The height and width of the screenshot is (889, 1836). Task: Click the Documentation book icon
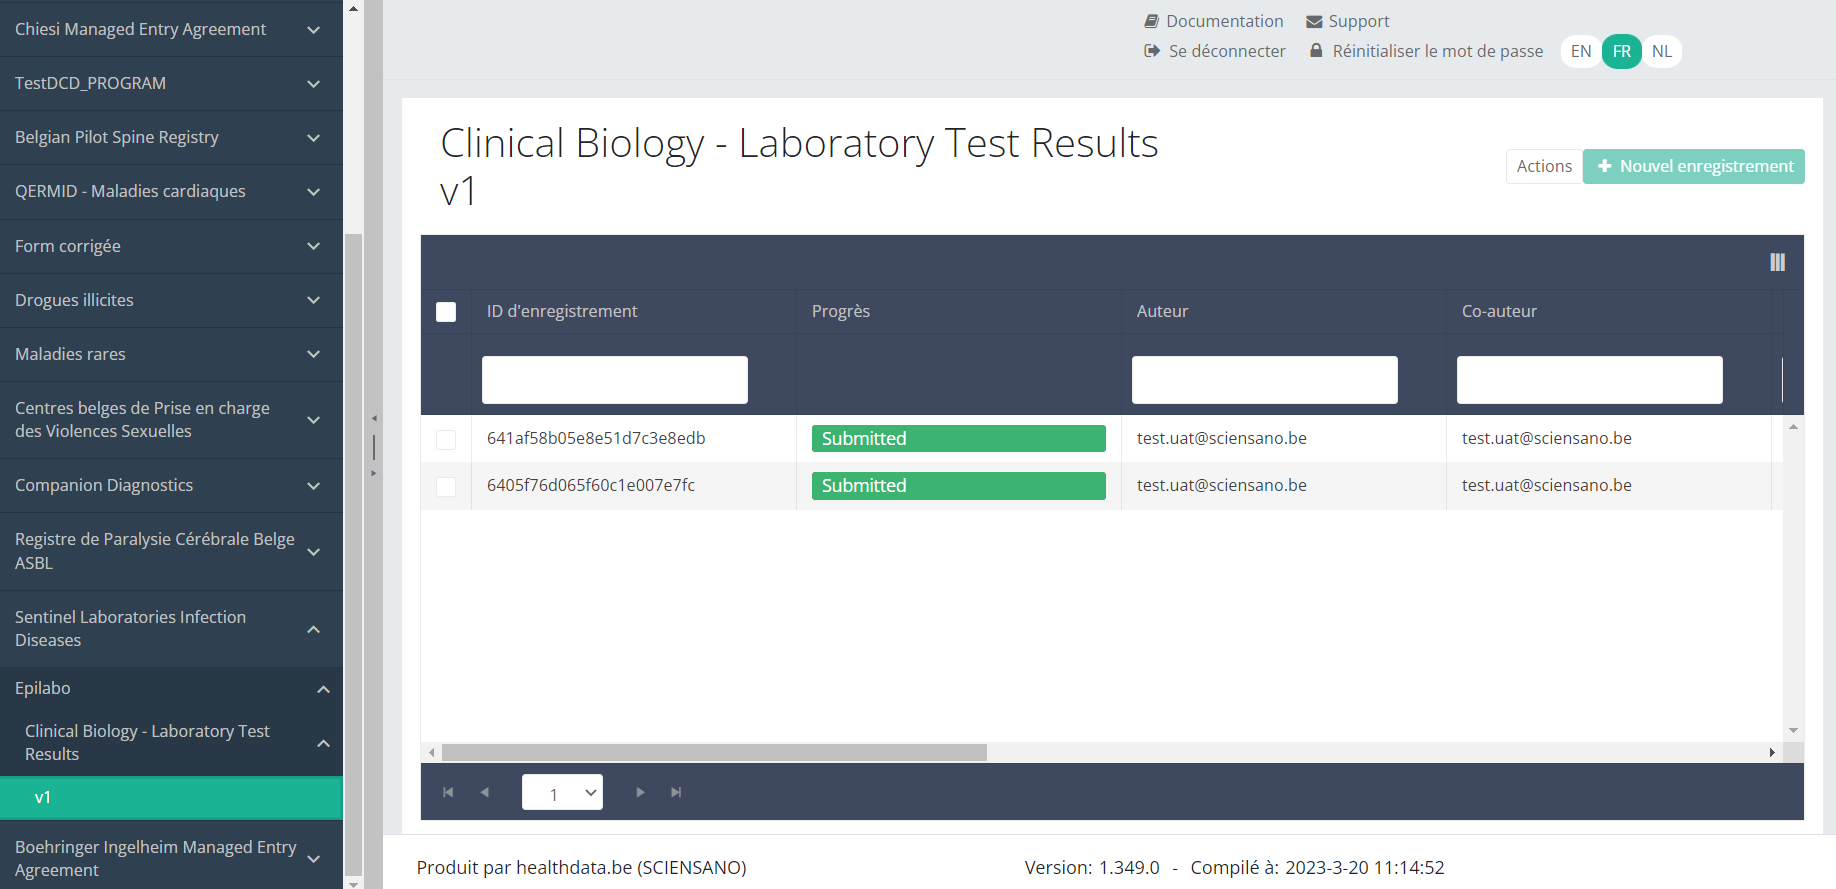pyautogui.click(x=1152, y=21)
